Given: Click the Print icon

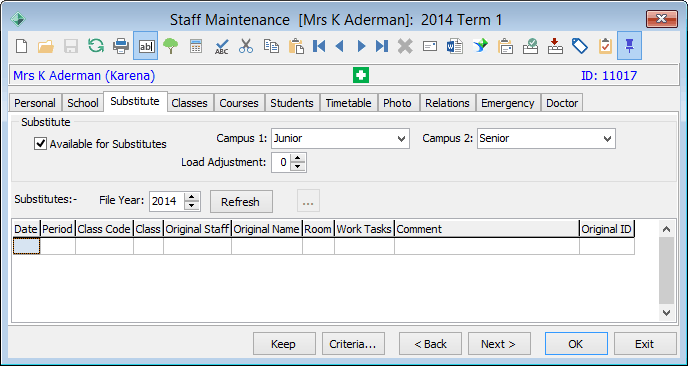Looking at the screenshot, I should coord(121,46).
